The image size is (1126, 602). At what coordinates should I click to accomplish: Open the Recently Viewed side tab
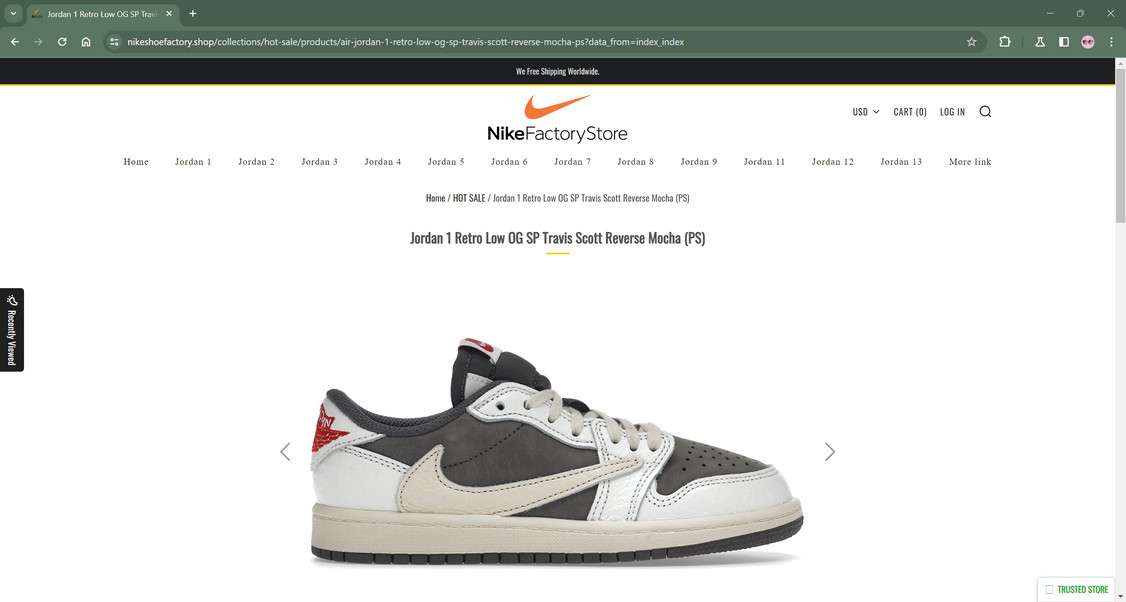[x=11, y=330]
